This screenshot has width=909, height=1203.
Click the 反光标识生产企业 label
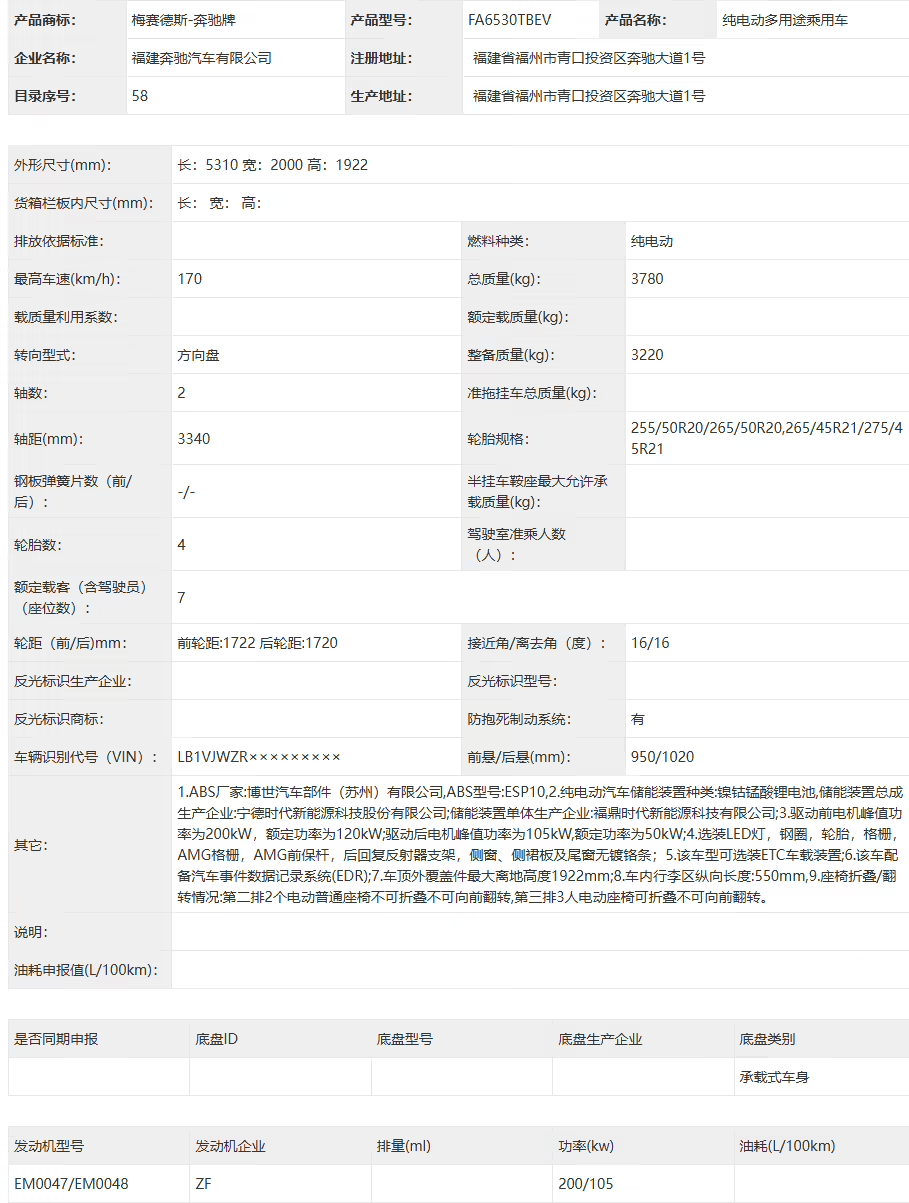click(x=73, y=681)
